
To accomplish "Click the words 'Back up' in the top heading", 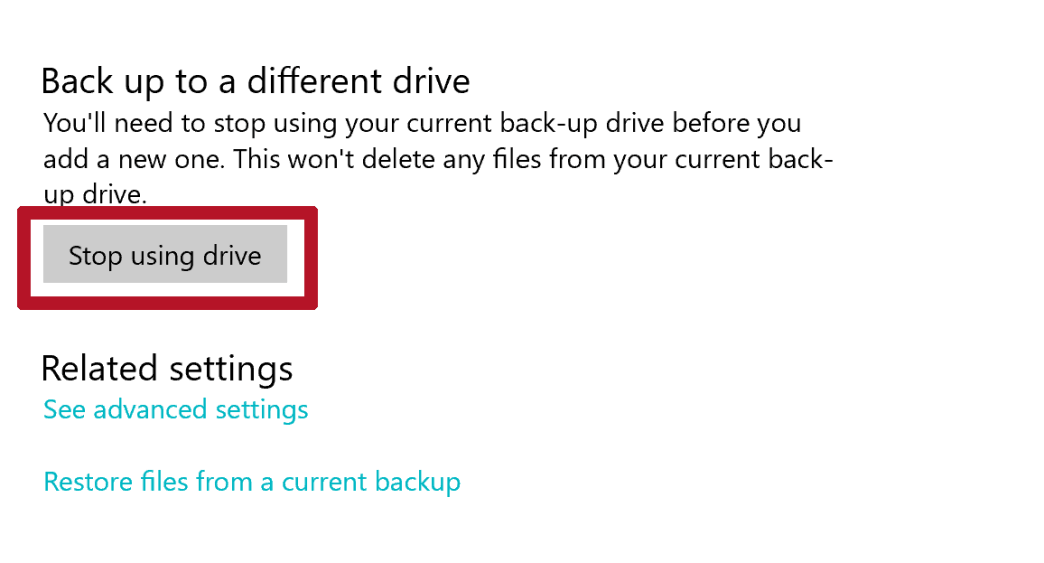I will [x=101, y=81].
